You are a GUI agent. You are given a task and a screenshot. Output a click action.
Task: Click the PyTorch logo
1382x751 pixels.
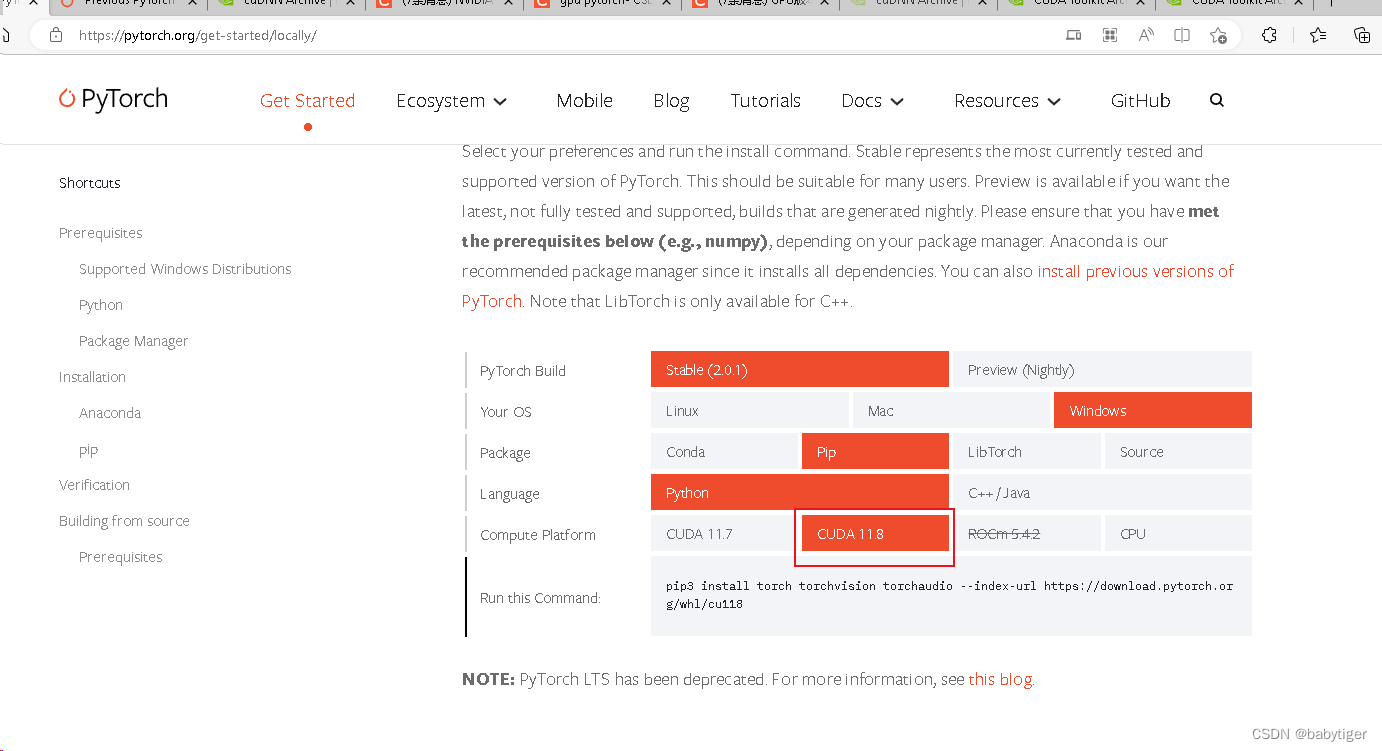(x=113, y=99)
